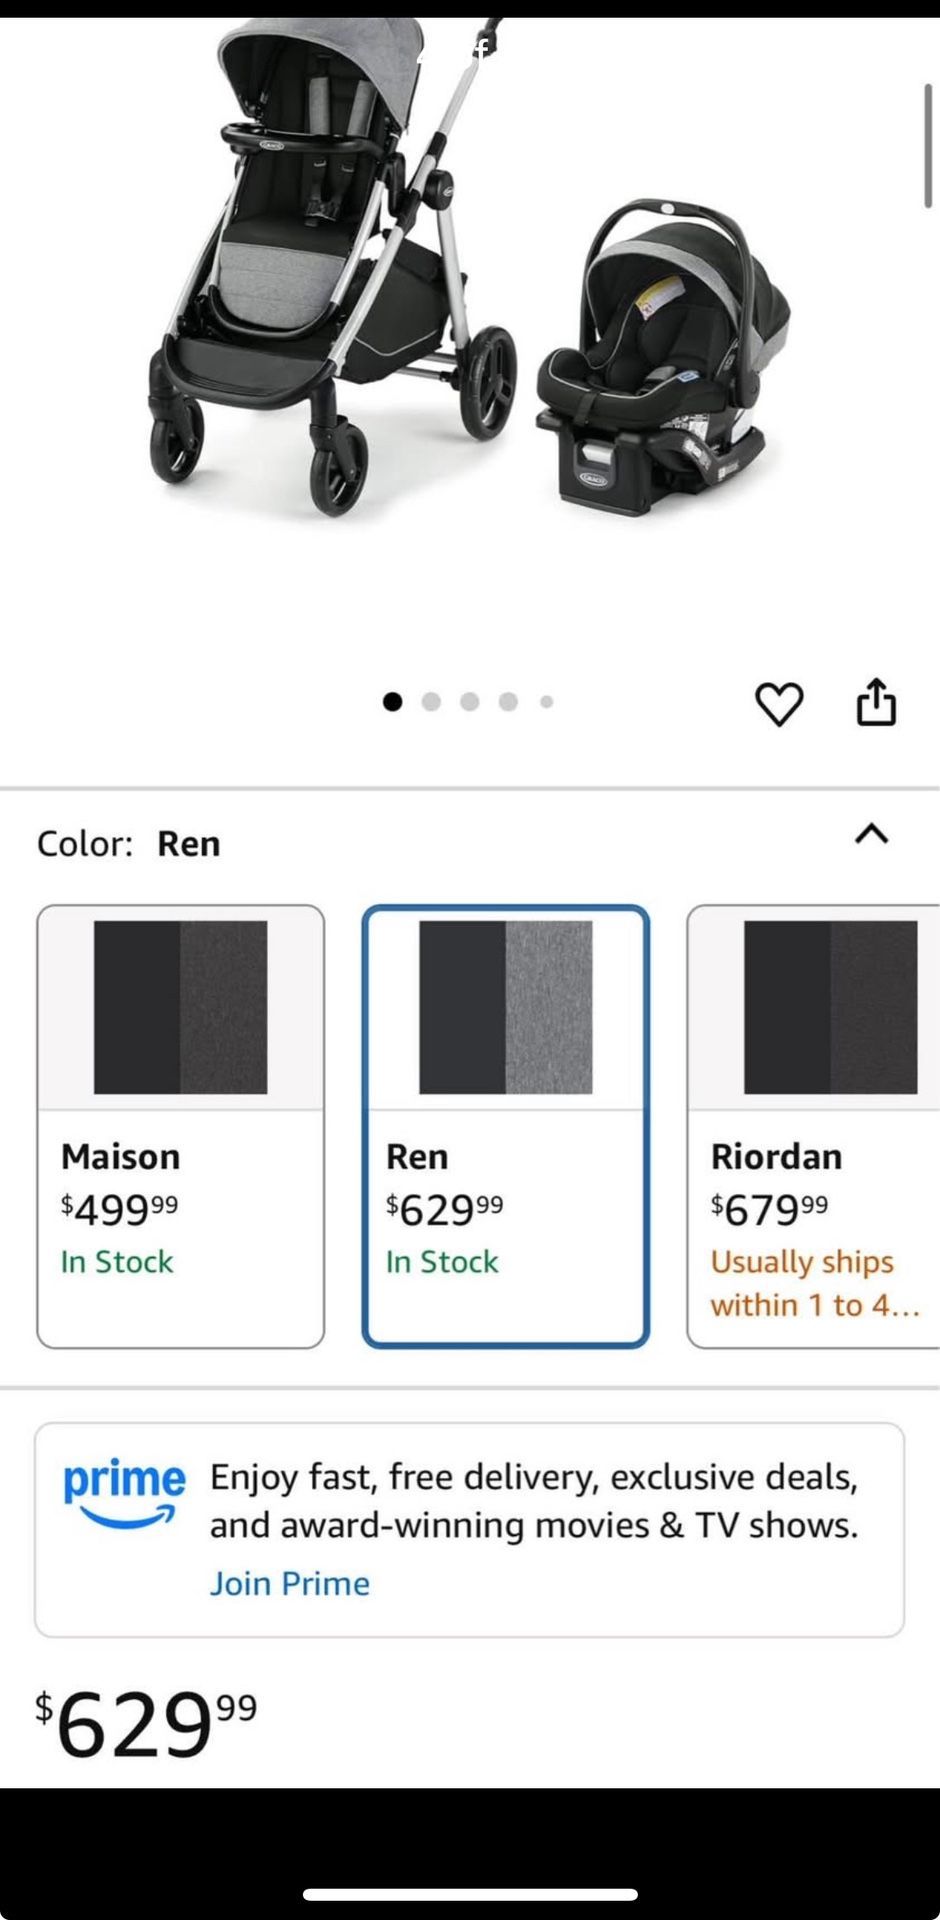
Task: Tap the infant car seat image
Action: coord(662,360)
